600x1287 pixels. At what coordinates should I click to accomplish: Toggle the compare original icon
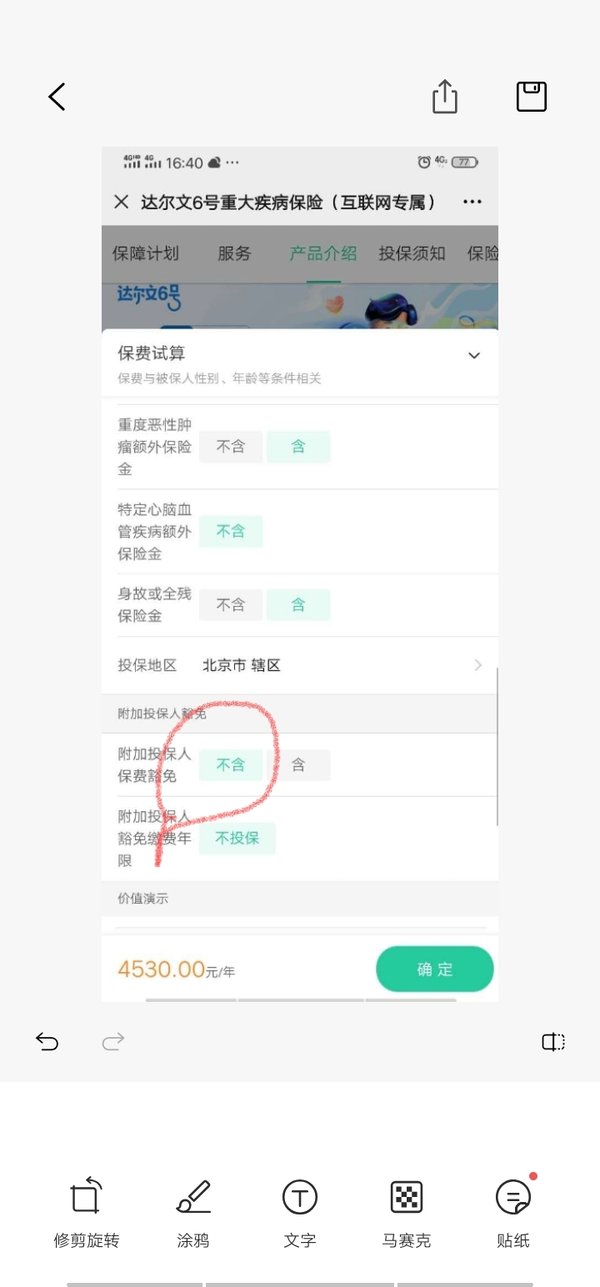coord(553,1042)
